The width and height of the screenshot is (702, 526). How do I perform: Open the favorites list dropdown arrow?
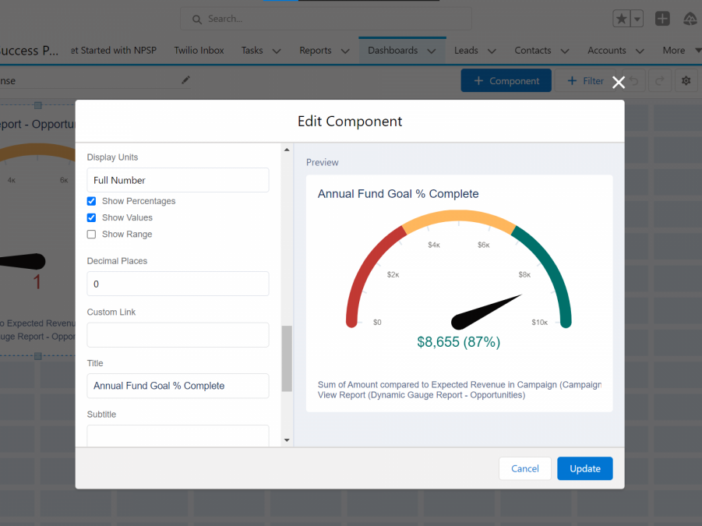(x=637, y=19)
